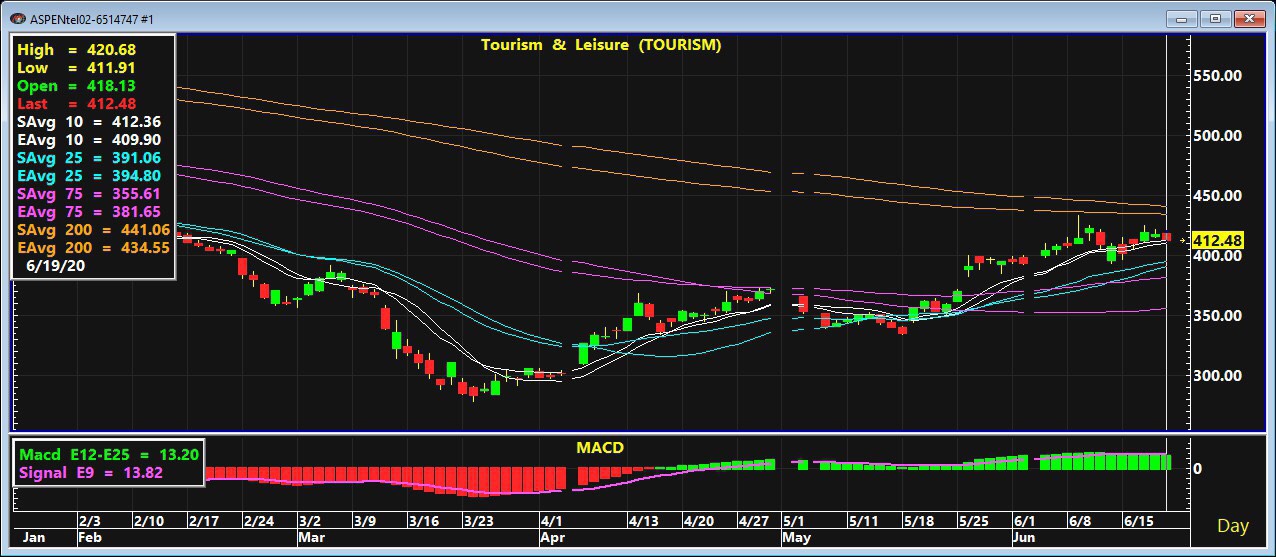Image resolution: width=1276 pixels, height=557 pixels.
Task: Click the Low = 411.91 legend entry
Action: click(x=77, y=67)
